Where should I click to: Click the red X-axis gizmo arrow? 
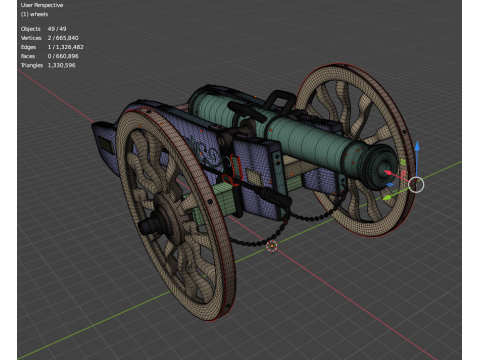[389, 173]
